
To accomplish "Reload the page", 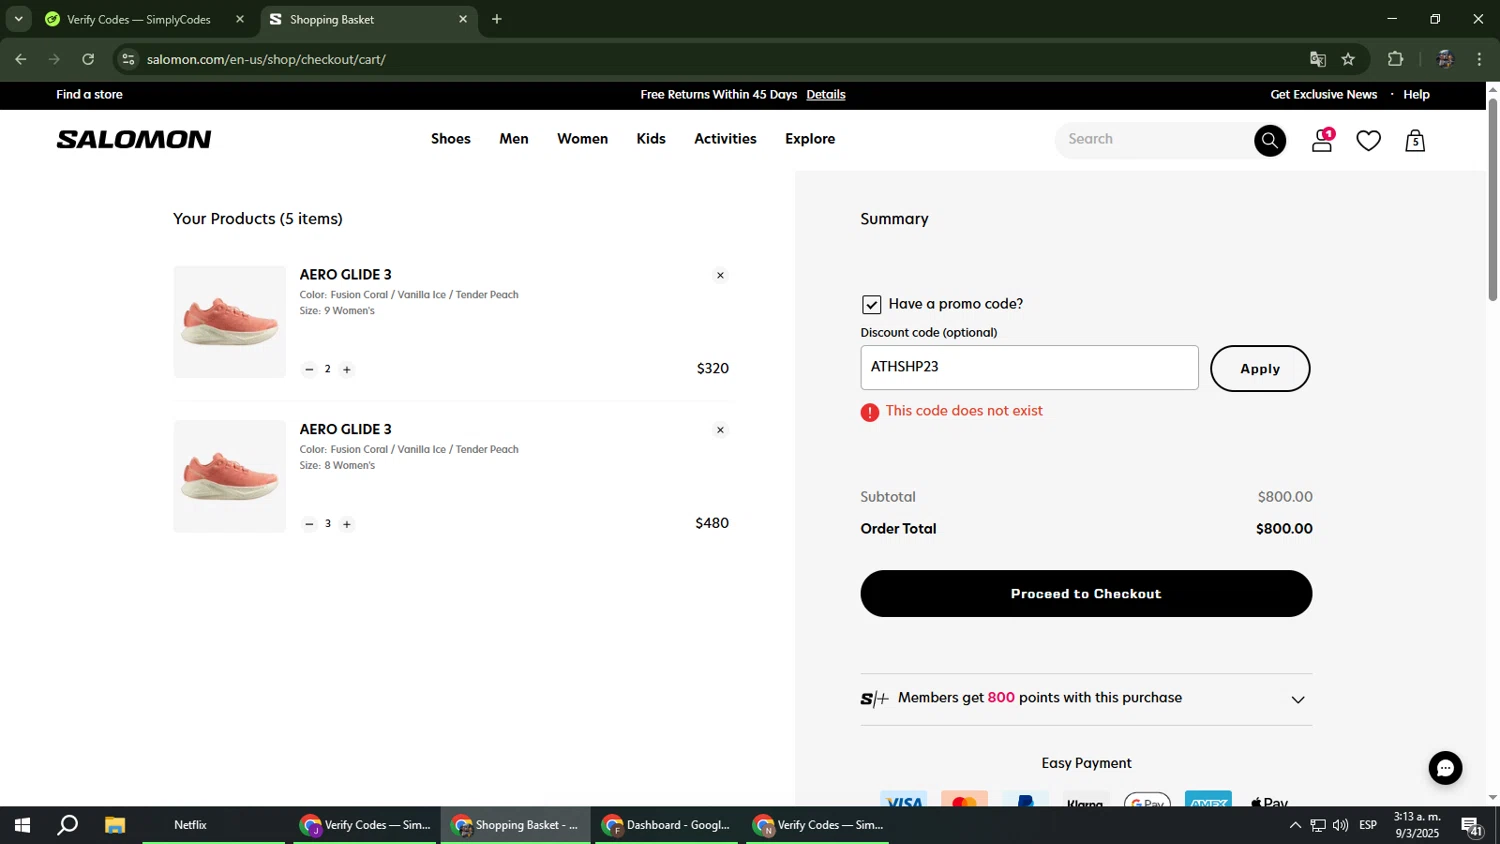I will pos(88,59).
